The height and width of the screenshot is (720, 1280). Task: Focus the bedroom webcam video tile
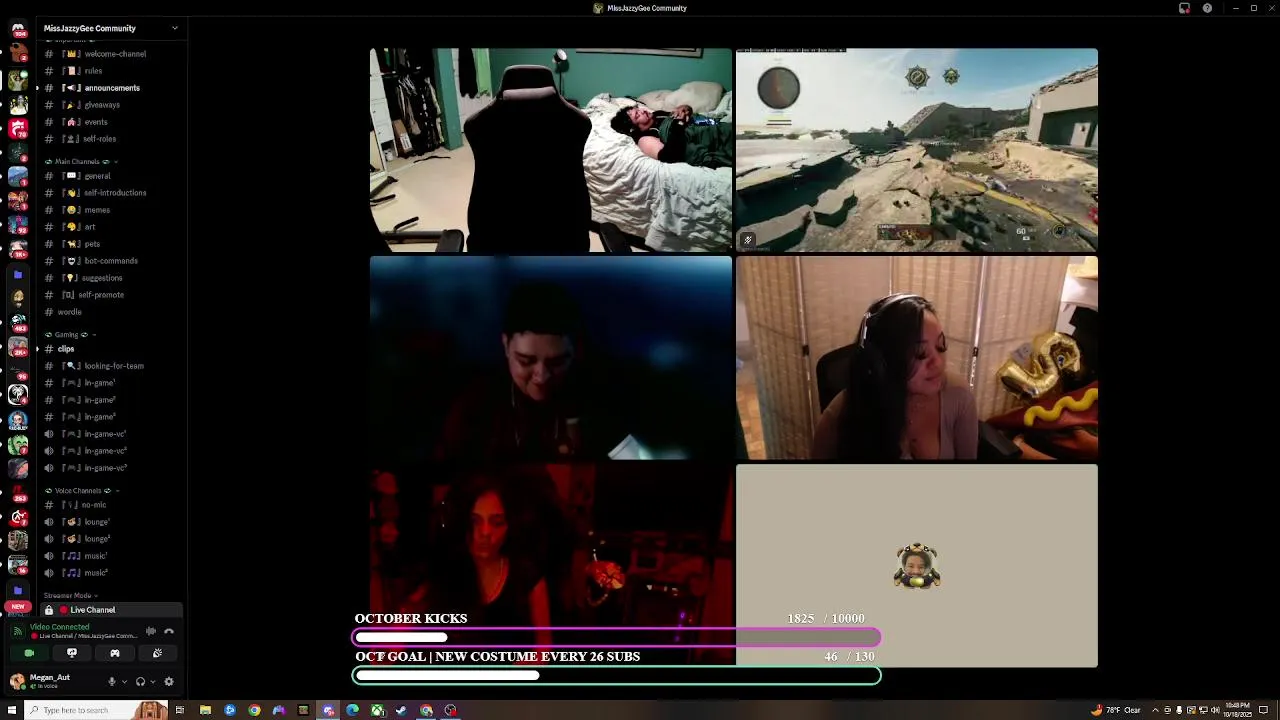pos(551,150)
